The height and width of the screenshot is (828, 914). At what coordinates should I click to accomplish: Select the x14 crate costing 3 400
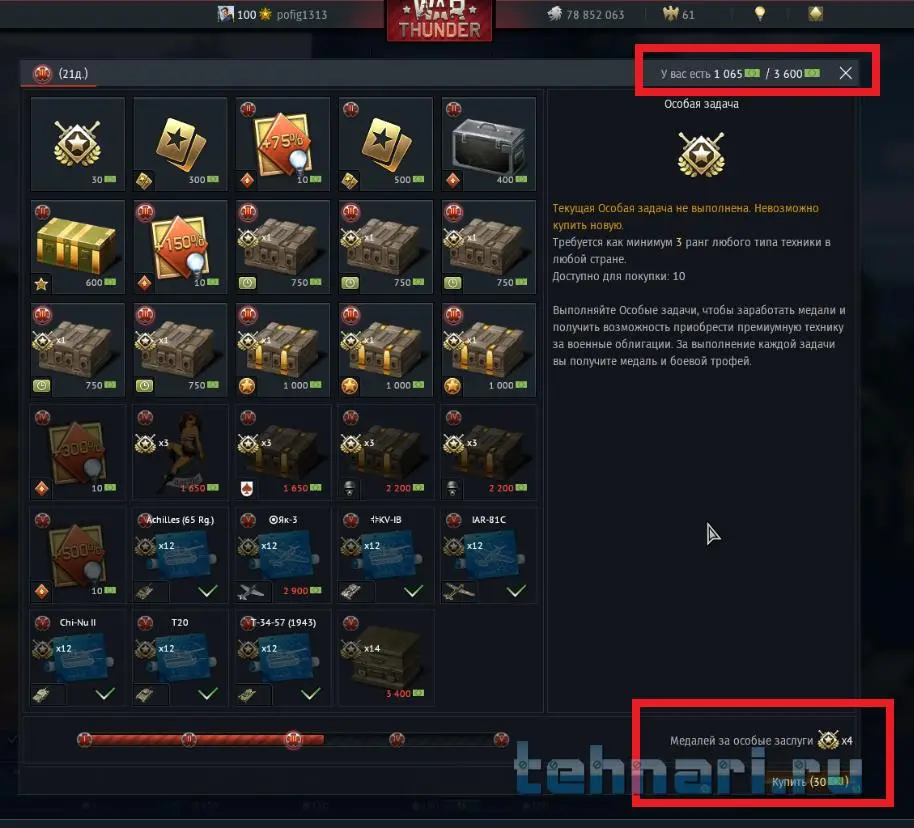(x=386, y=658)
